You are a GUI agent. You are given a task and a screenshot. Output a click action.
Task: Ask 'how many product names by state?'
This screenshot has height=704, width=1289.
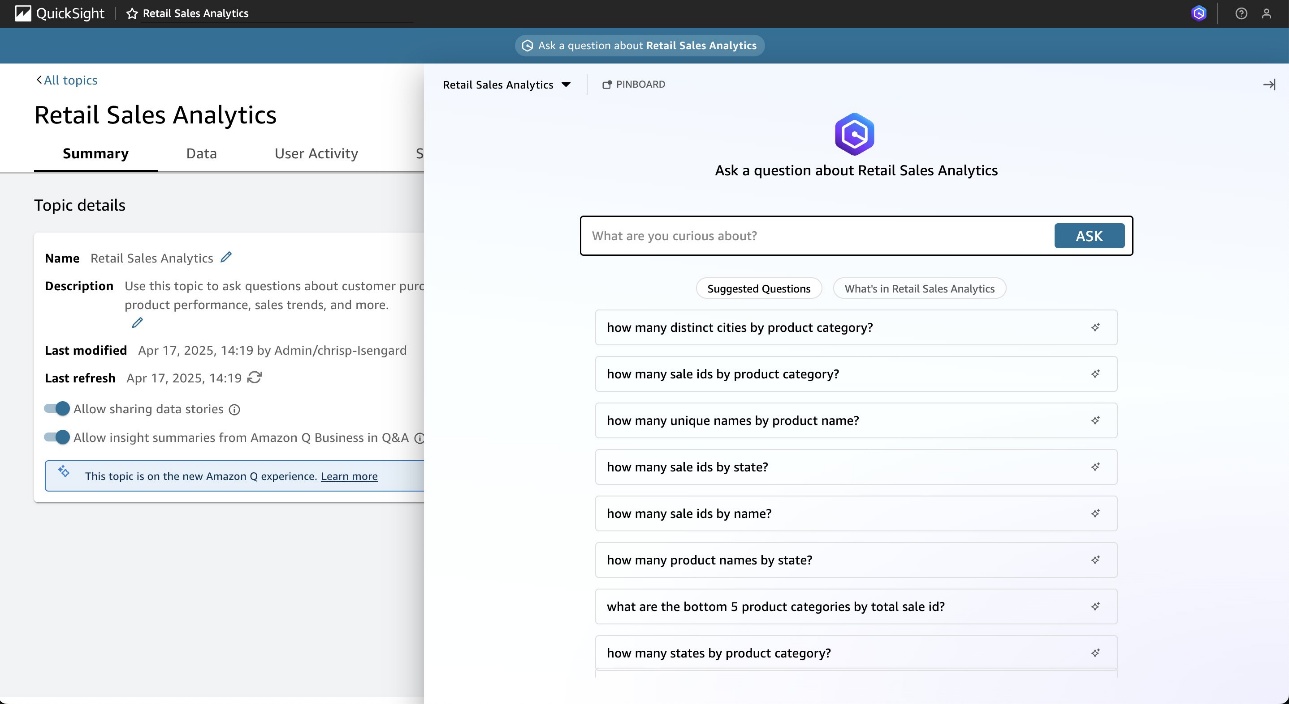click(x=856, y=560)
